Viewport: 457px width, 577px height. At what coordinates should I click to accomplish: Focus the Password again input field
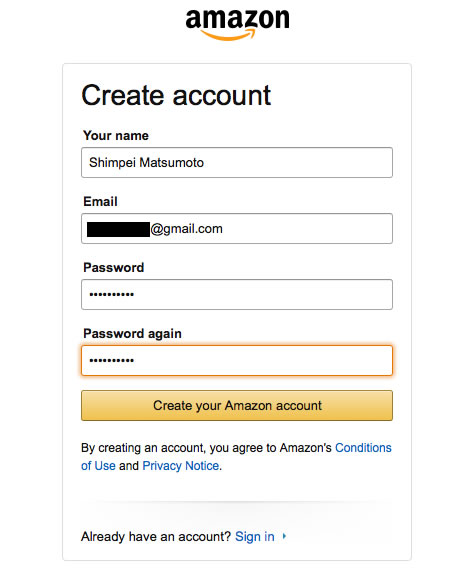point(237,360)
